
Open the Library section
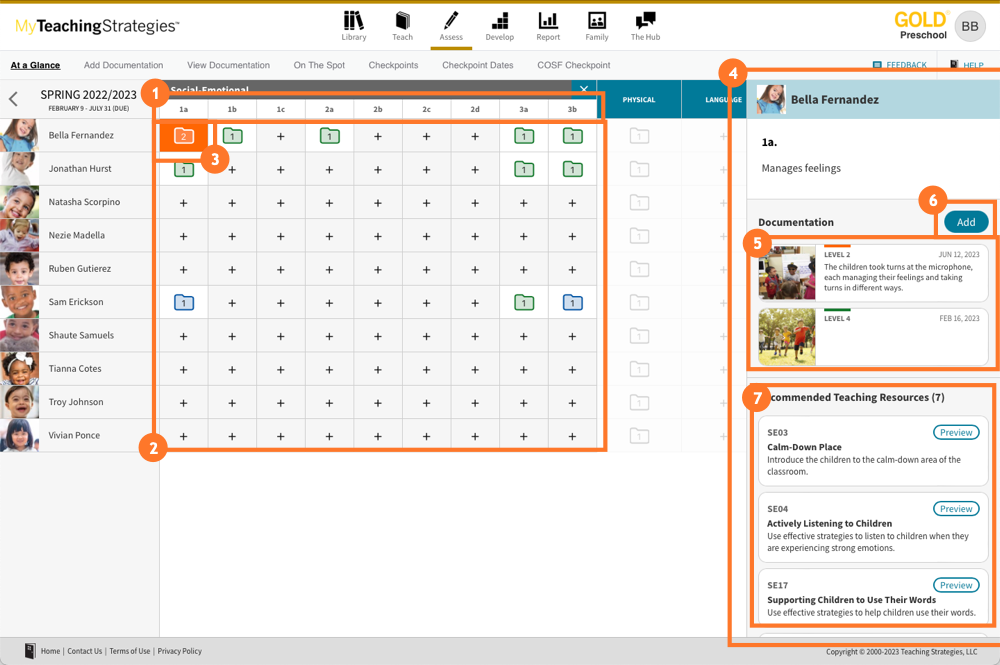click(353, 26)
